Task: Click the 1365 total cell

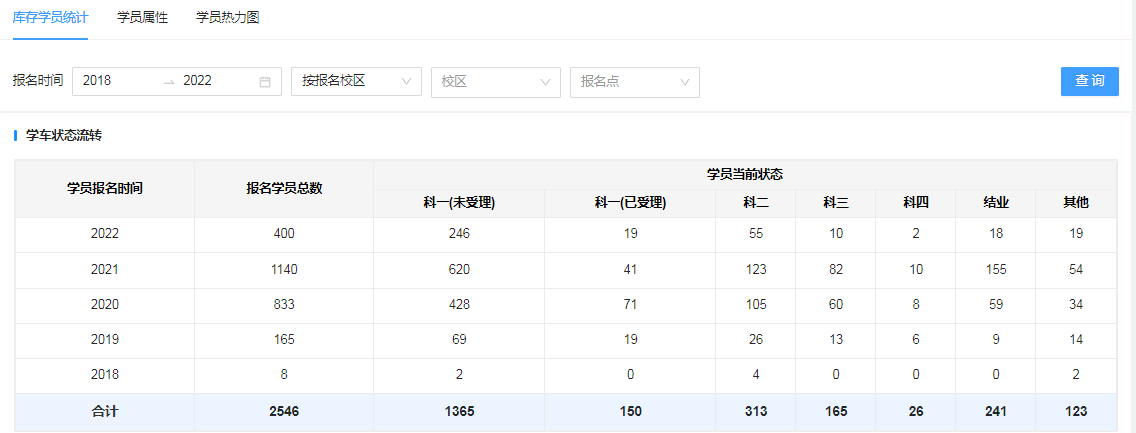Action: coord(459,411)
